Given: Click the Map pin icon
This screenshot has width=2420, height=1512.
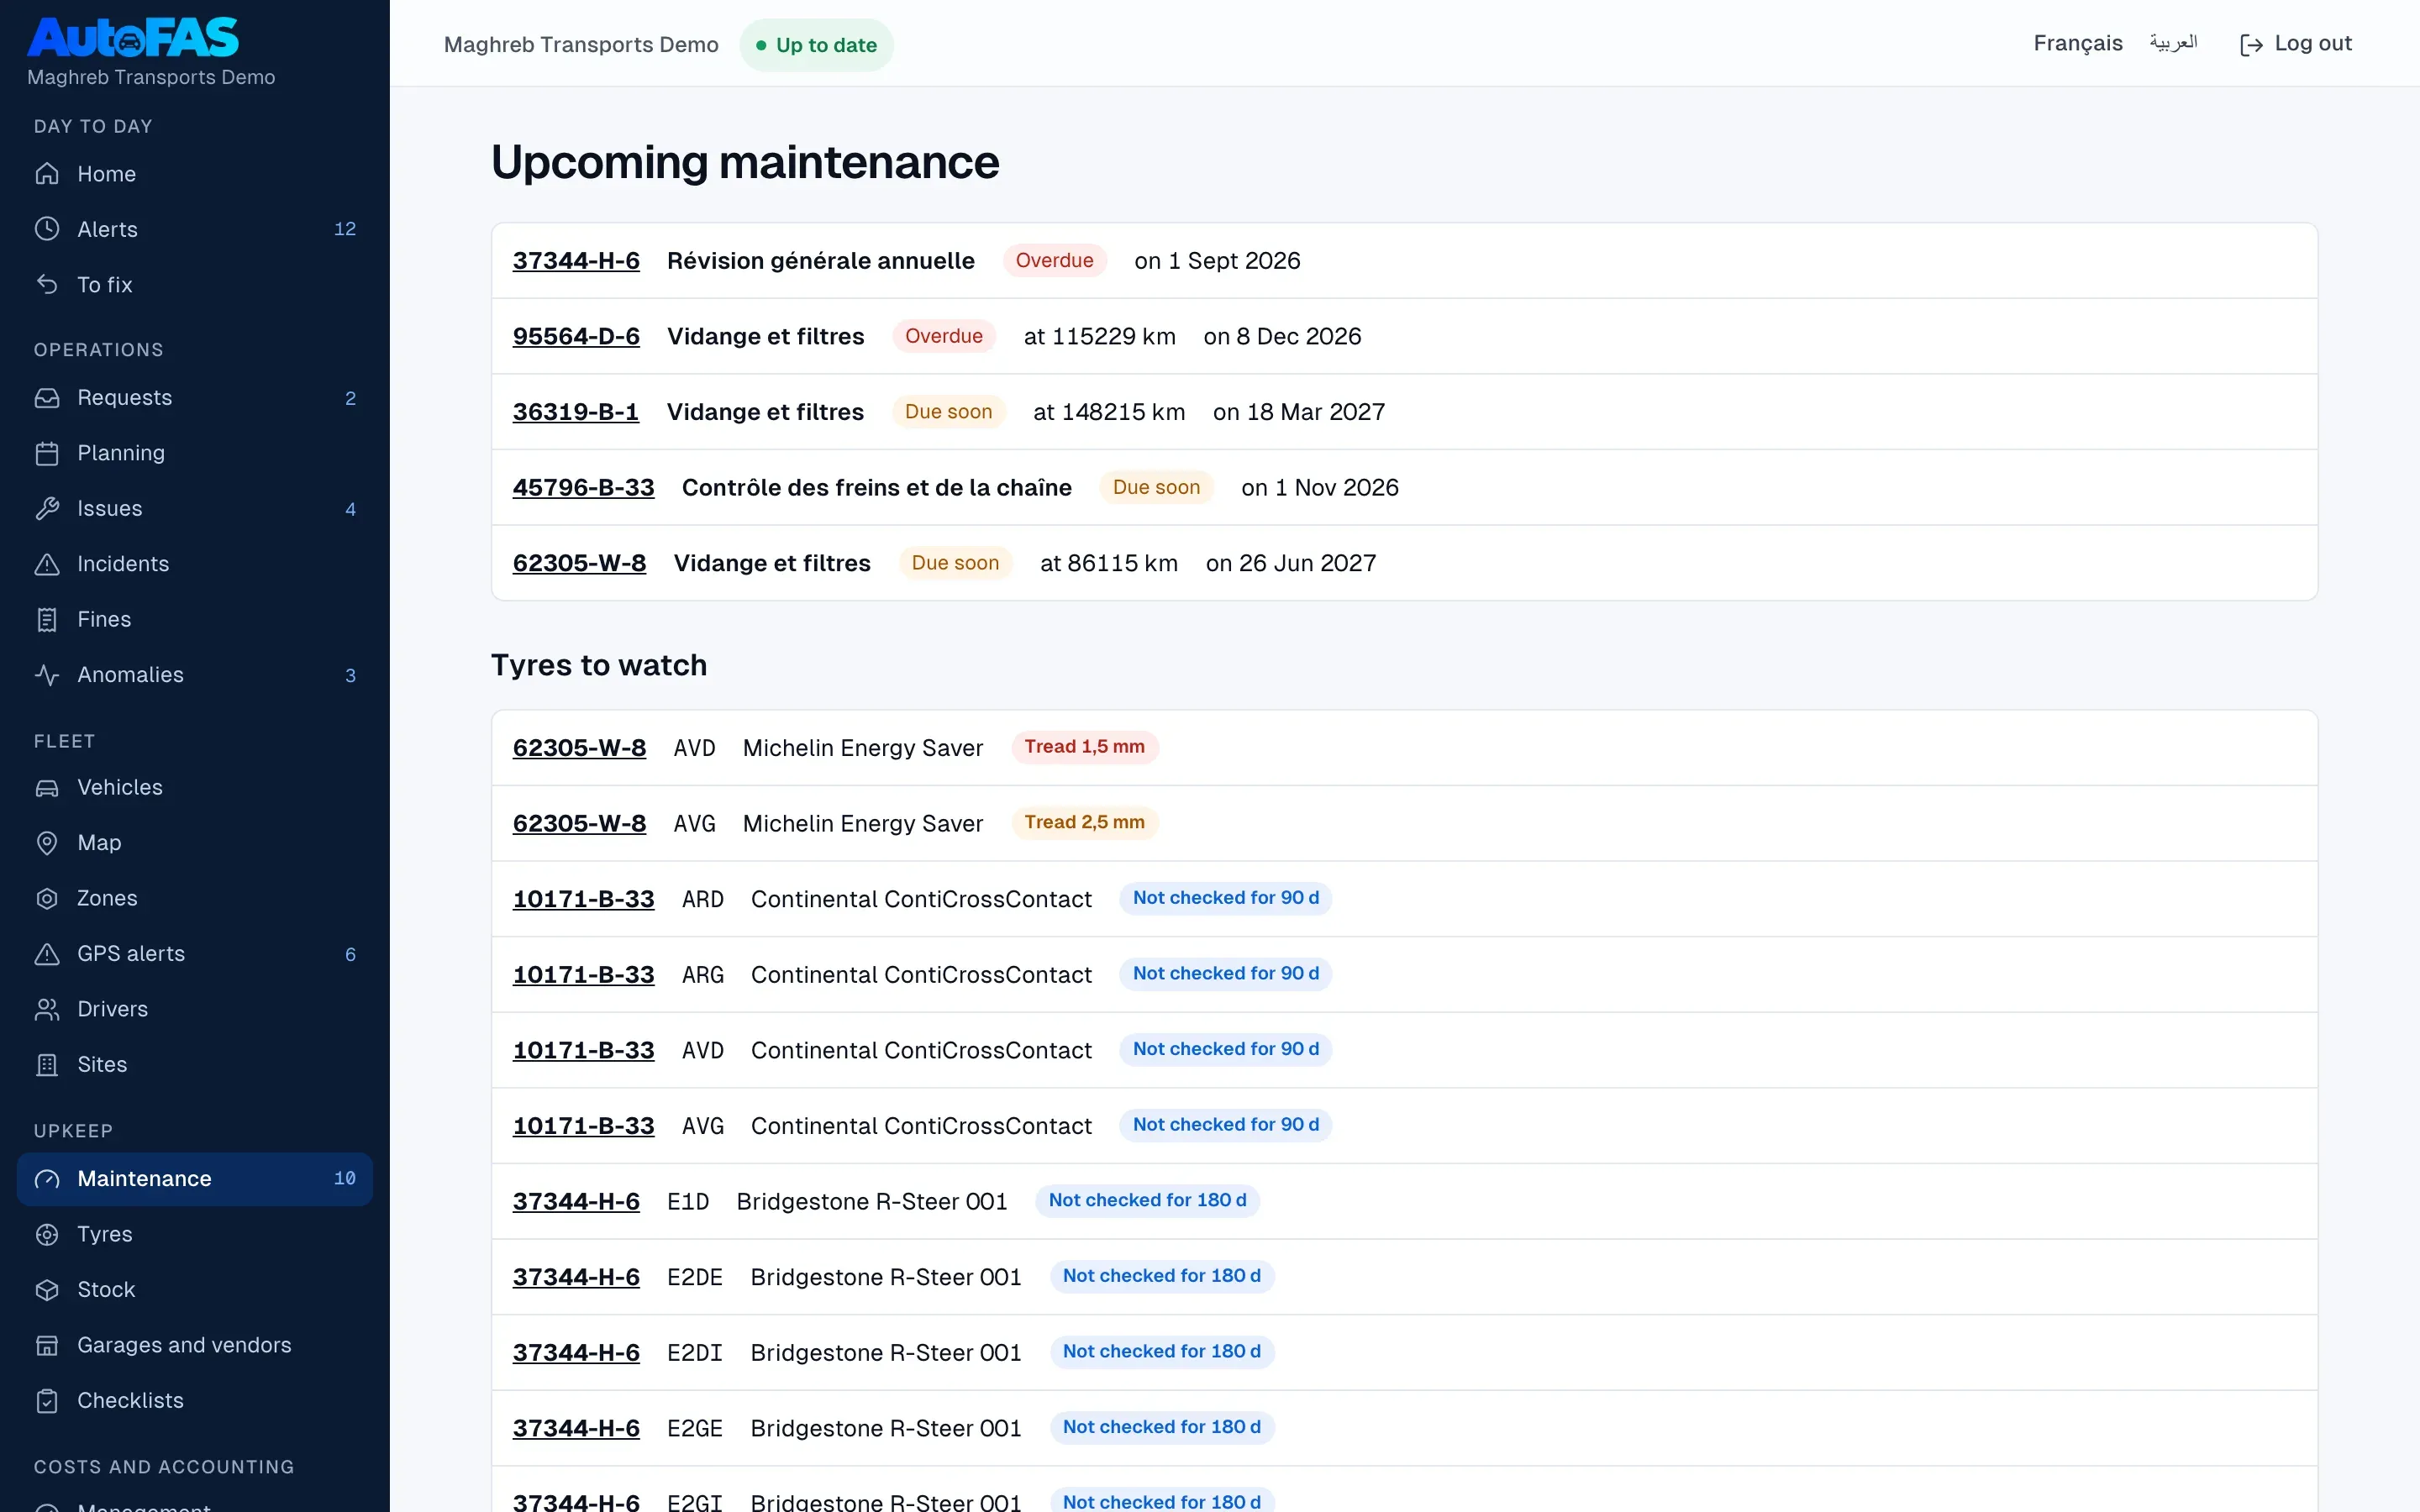Looking at the screenshot, I should (47, 843).
